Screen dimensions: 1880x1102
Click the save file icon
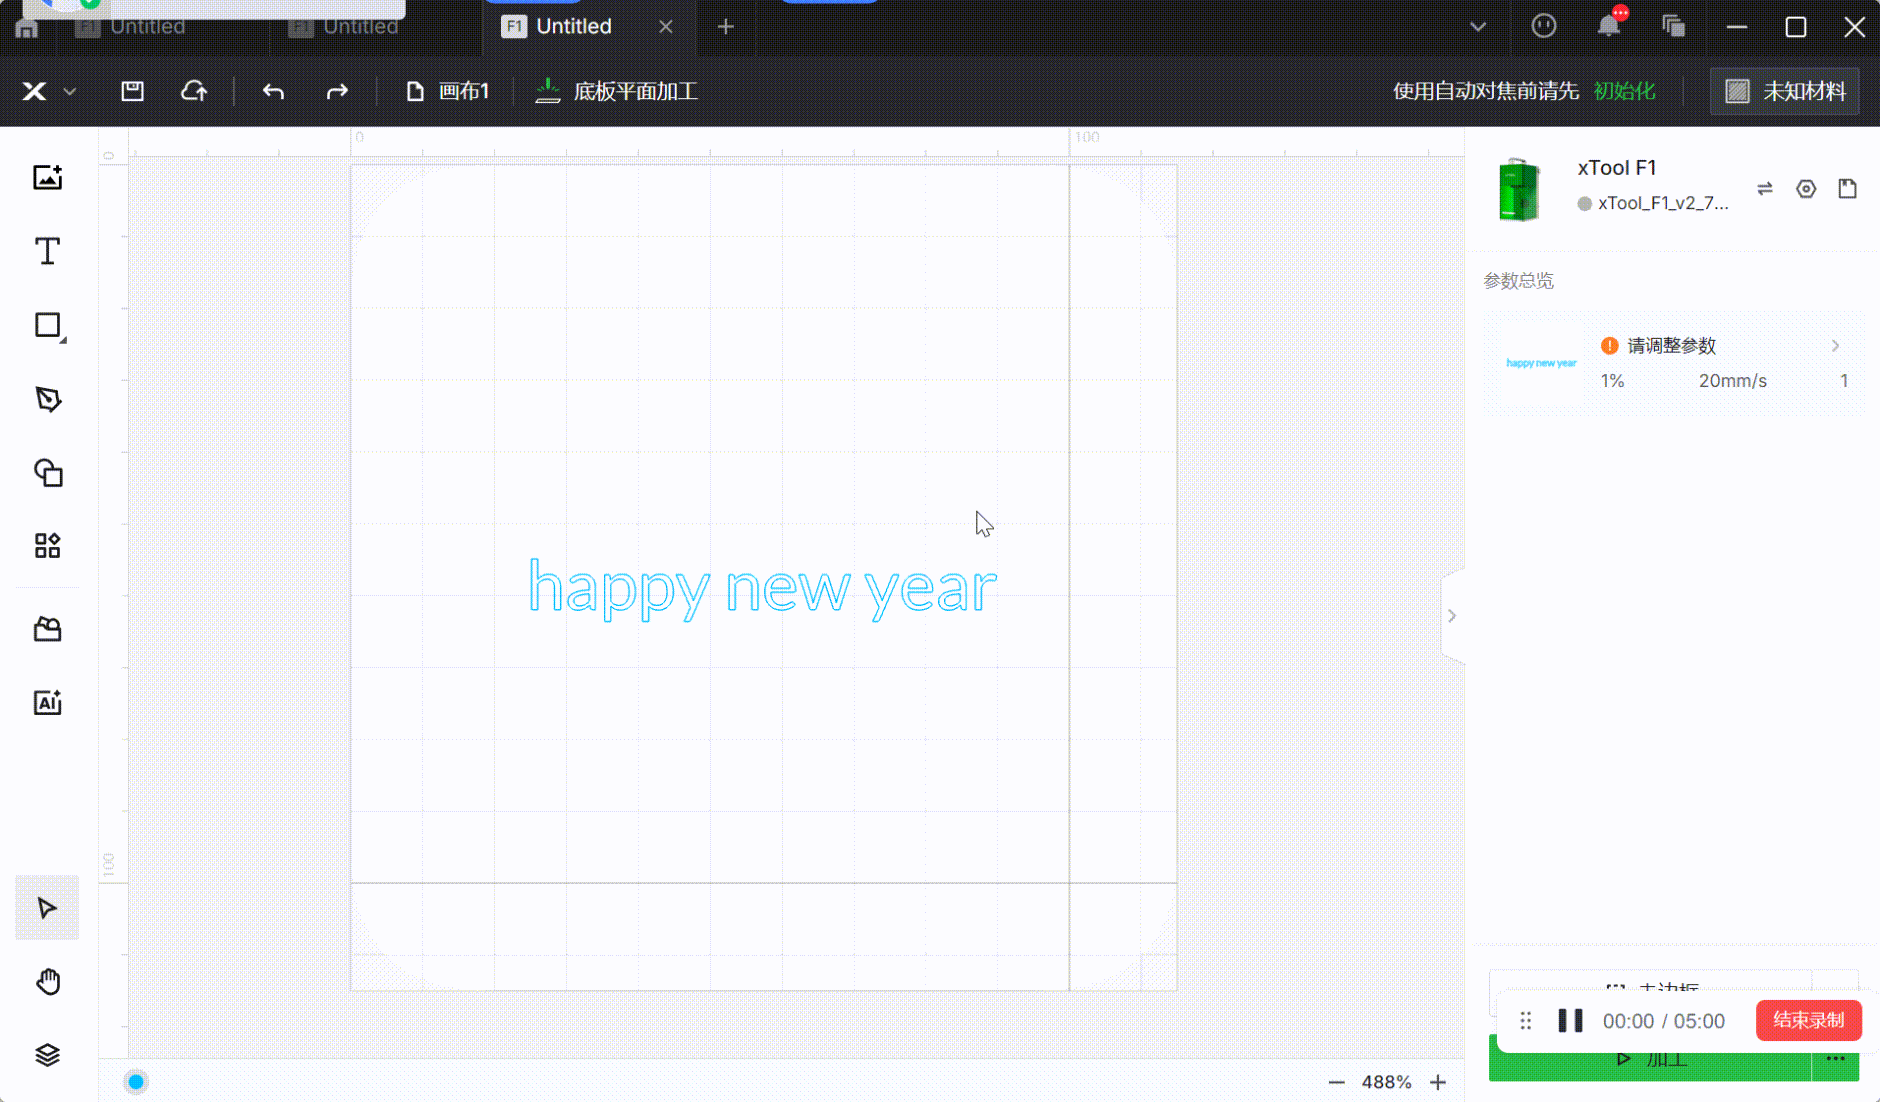pos(132,92)
